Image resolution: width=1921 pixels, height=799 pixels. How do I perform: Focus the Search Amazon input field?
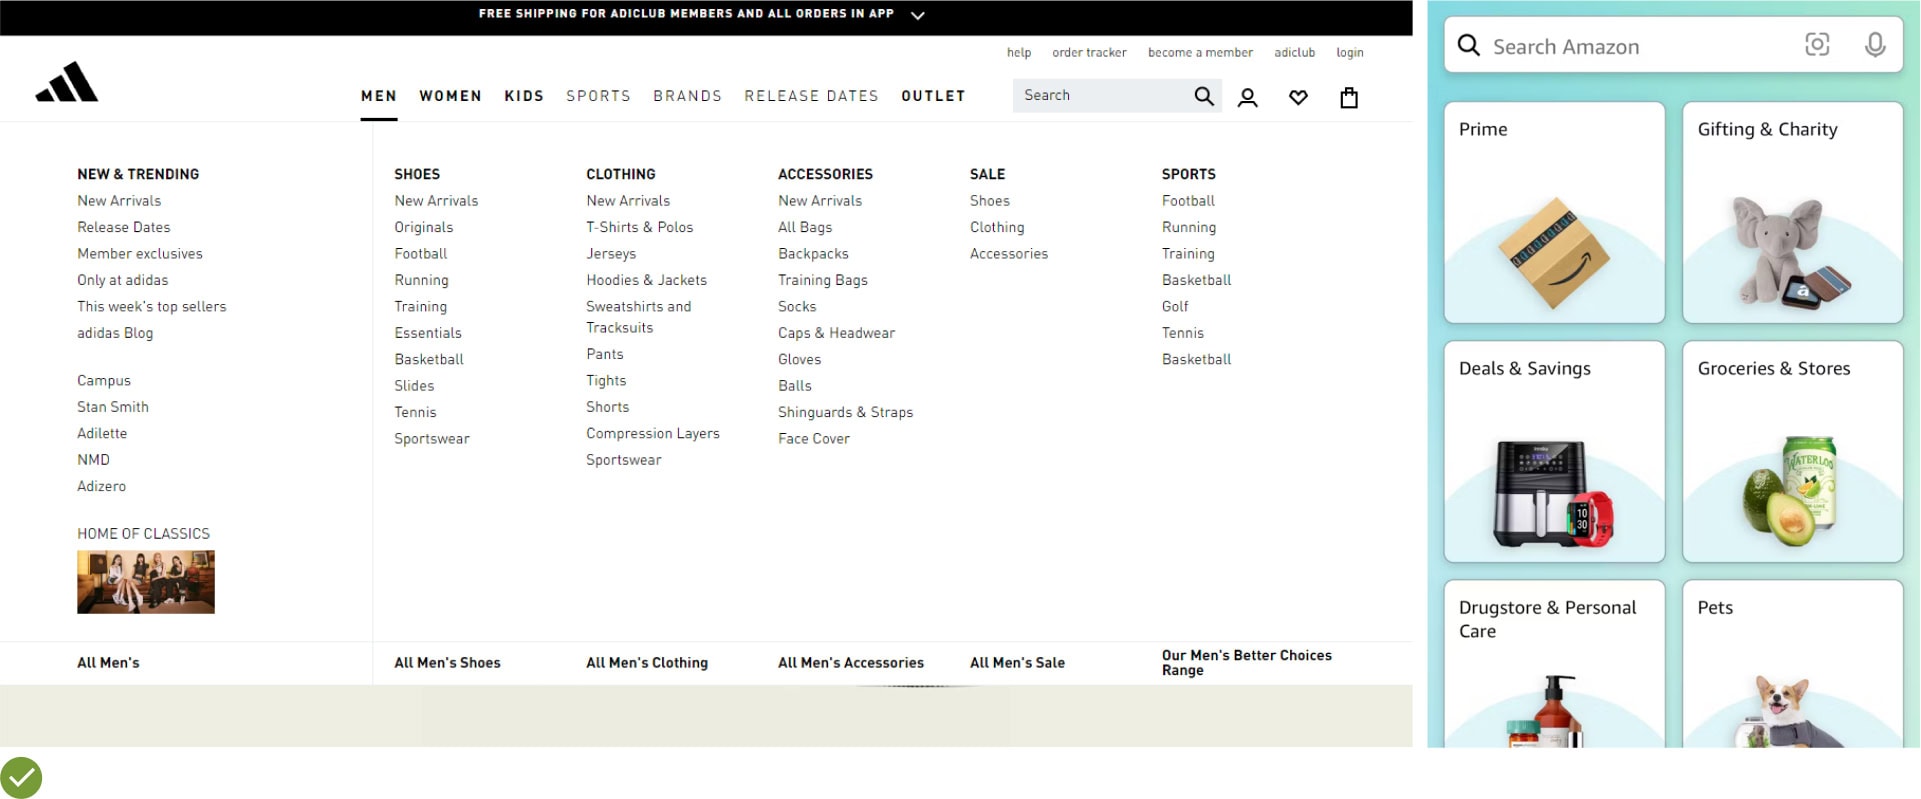point(1640,47)
